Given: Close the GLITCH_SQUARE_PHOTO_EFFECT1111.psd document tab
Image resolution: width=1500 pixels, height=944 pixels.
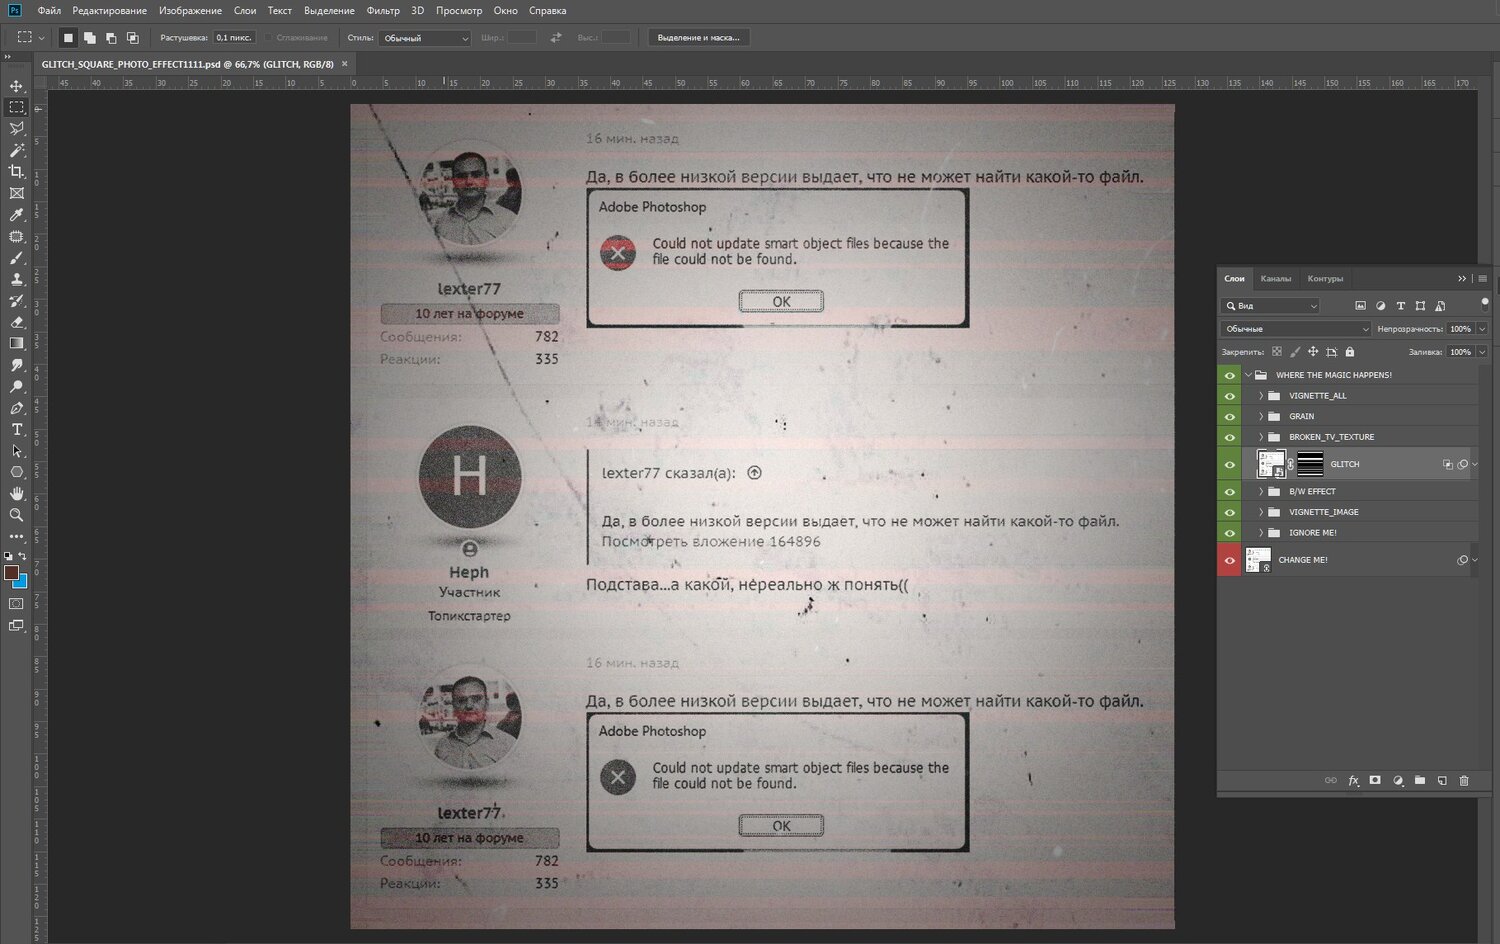Looking at the screenshot, I should [x=345, y=64].
